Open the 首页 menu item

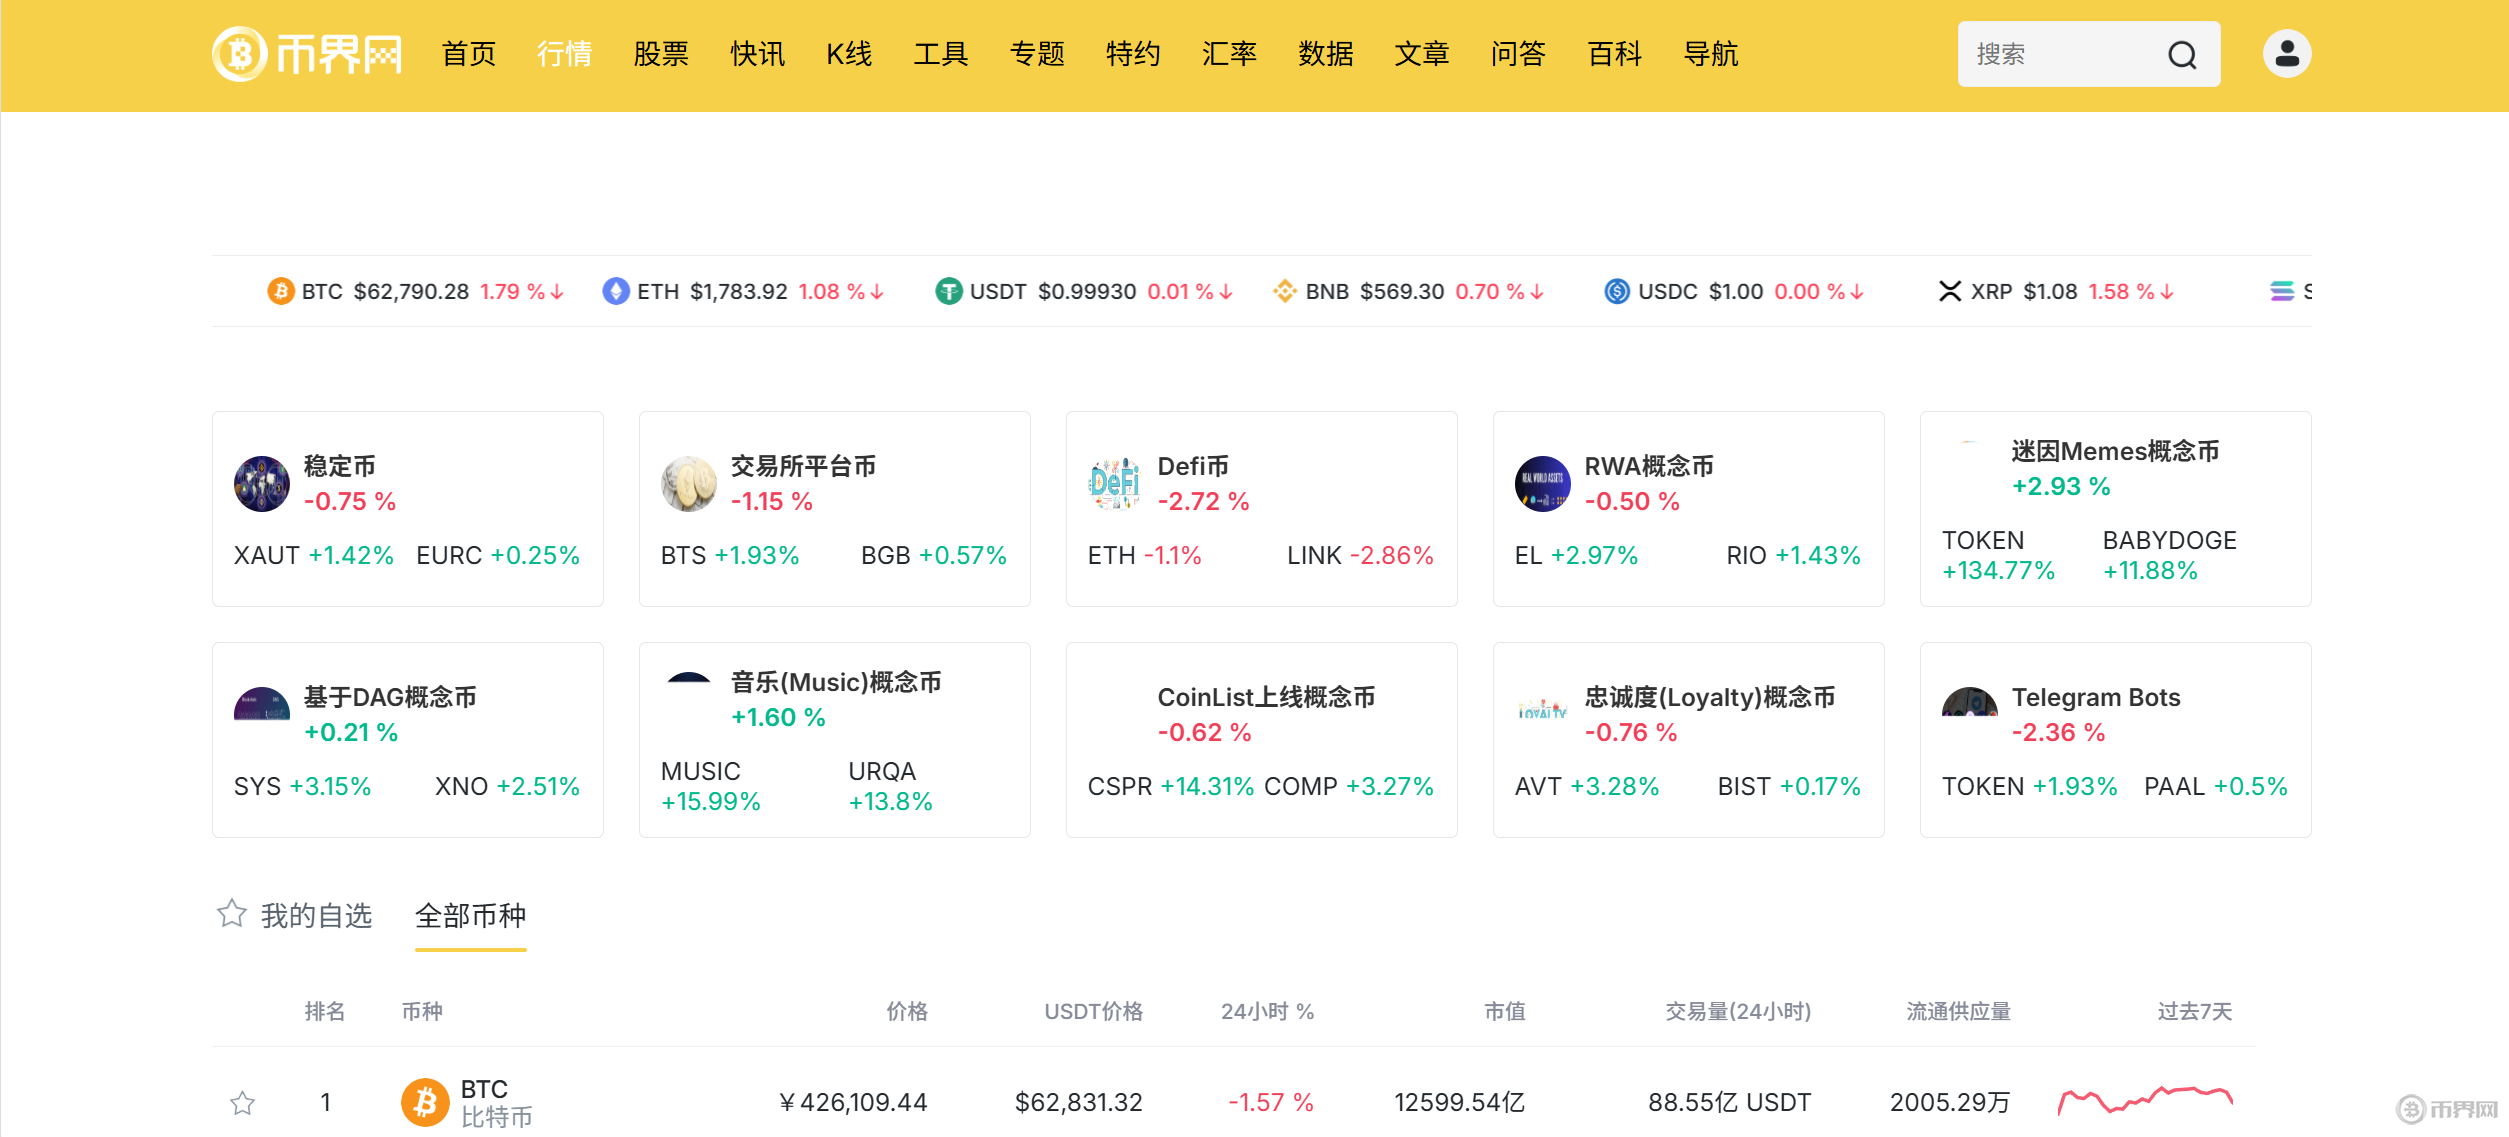(x=469, y=54)
